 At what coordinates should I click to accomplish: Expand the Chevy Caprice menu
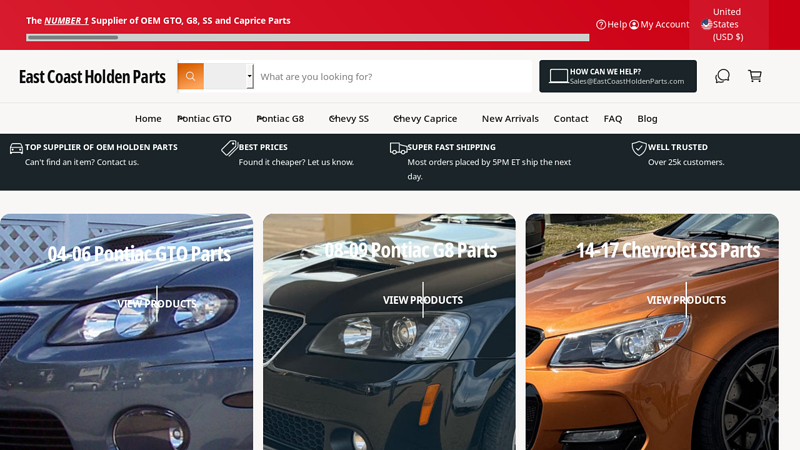pyautogui.click(x=425, y=118)
